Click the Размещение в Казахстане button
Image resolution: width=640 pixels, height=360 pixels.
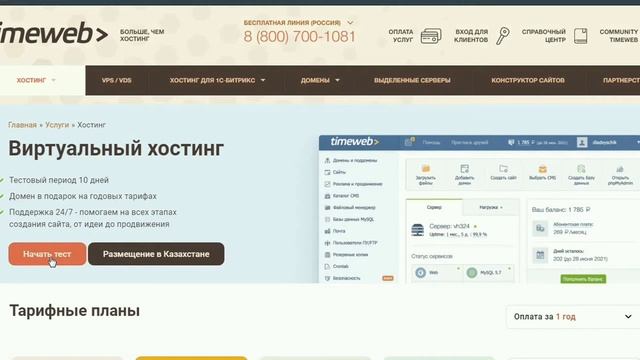(156, 254)
